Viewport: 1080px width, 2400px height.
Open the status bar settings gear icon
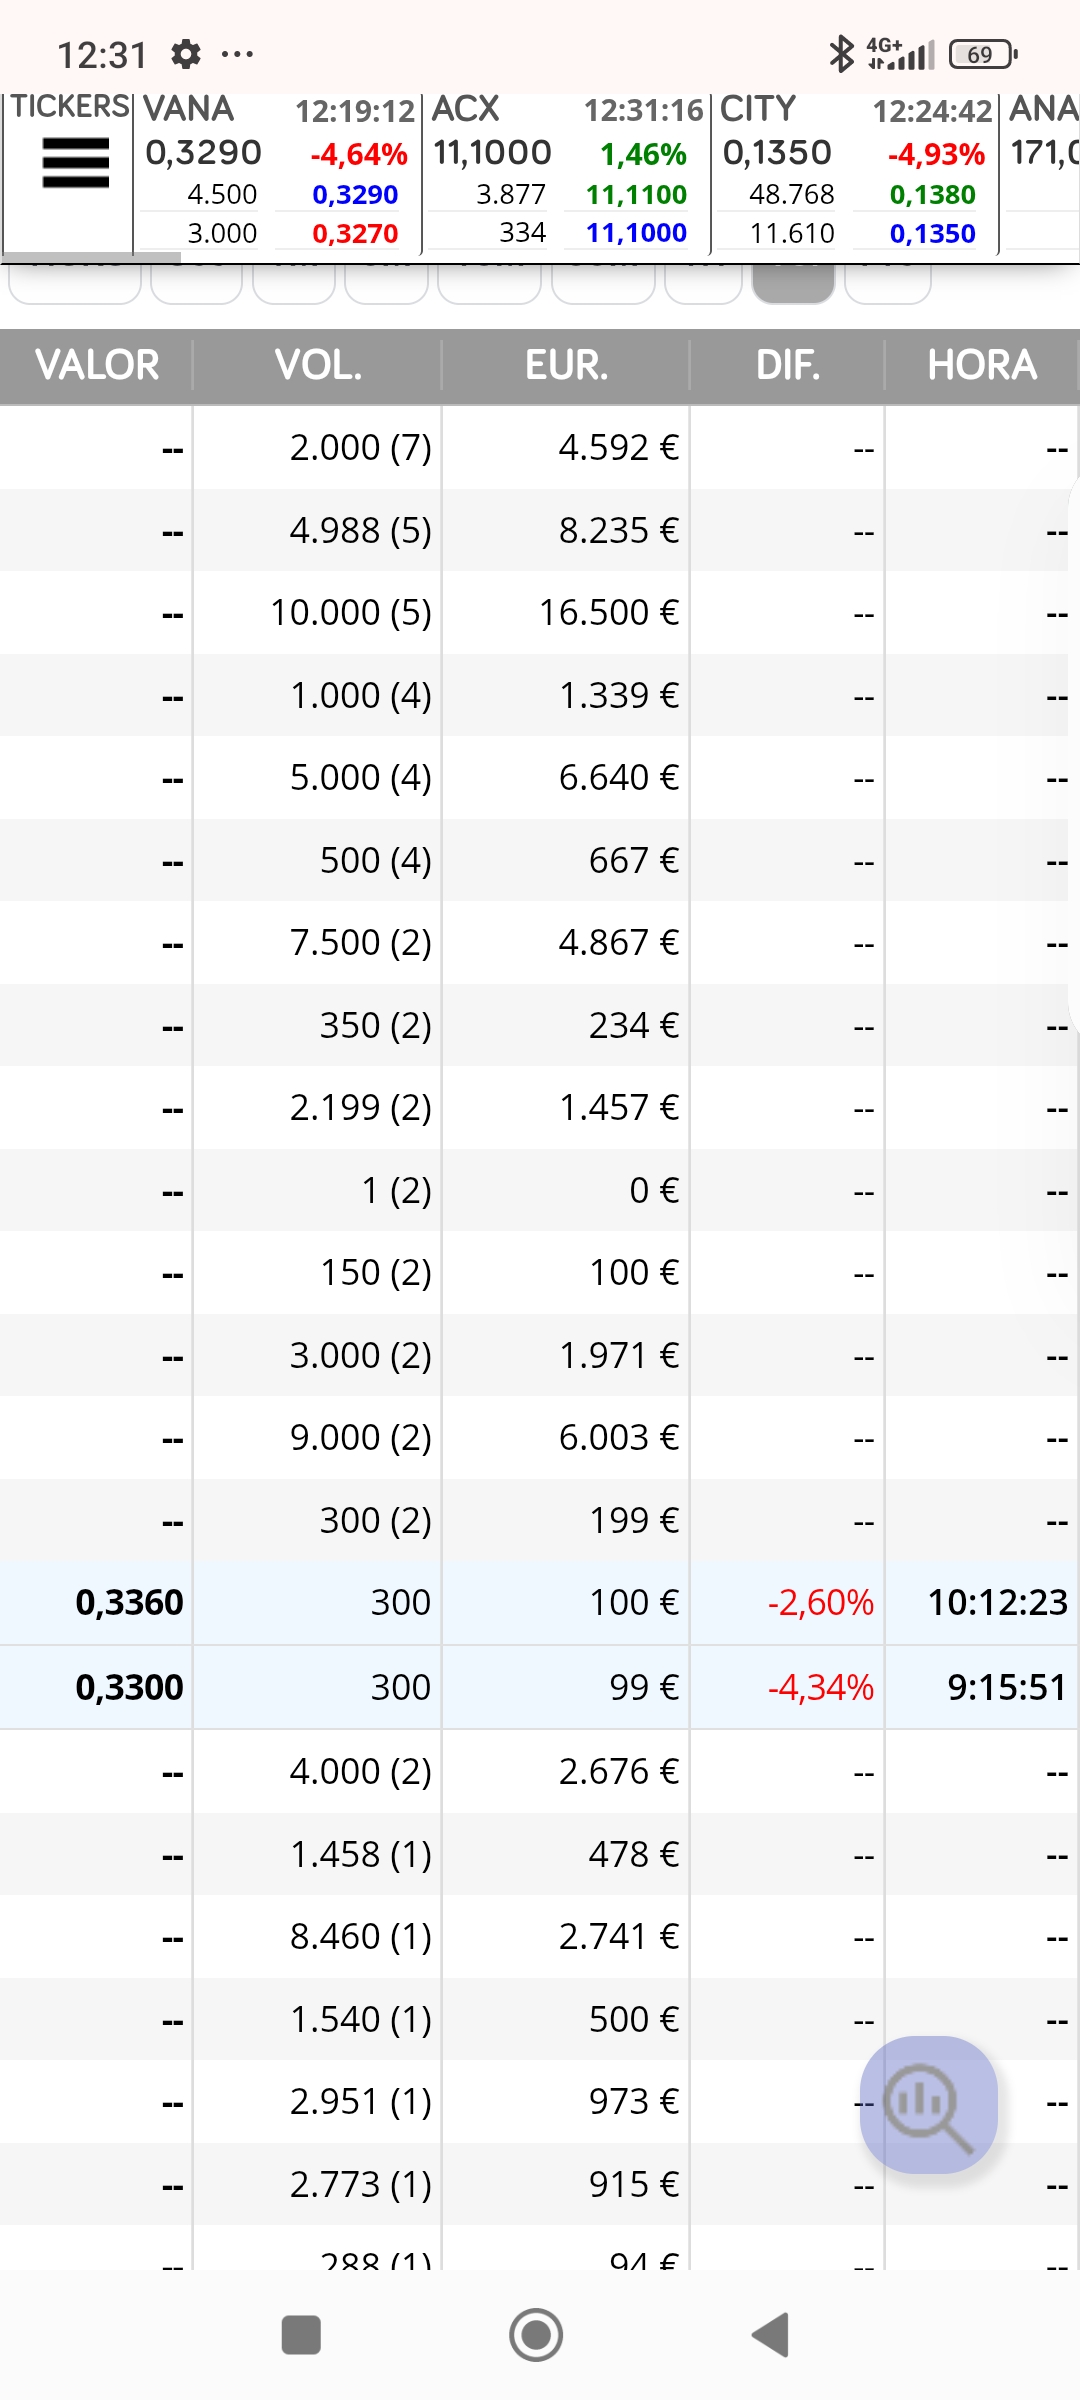[186, 54]
